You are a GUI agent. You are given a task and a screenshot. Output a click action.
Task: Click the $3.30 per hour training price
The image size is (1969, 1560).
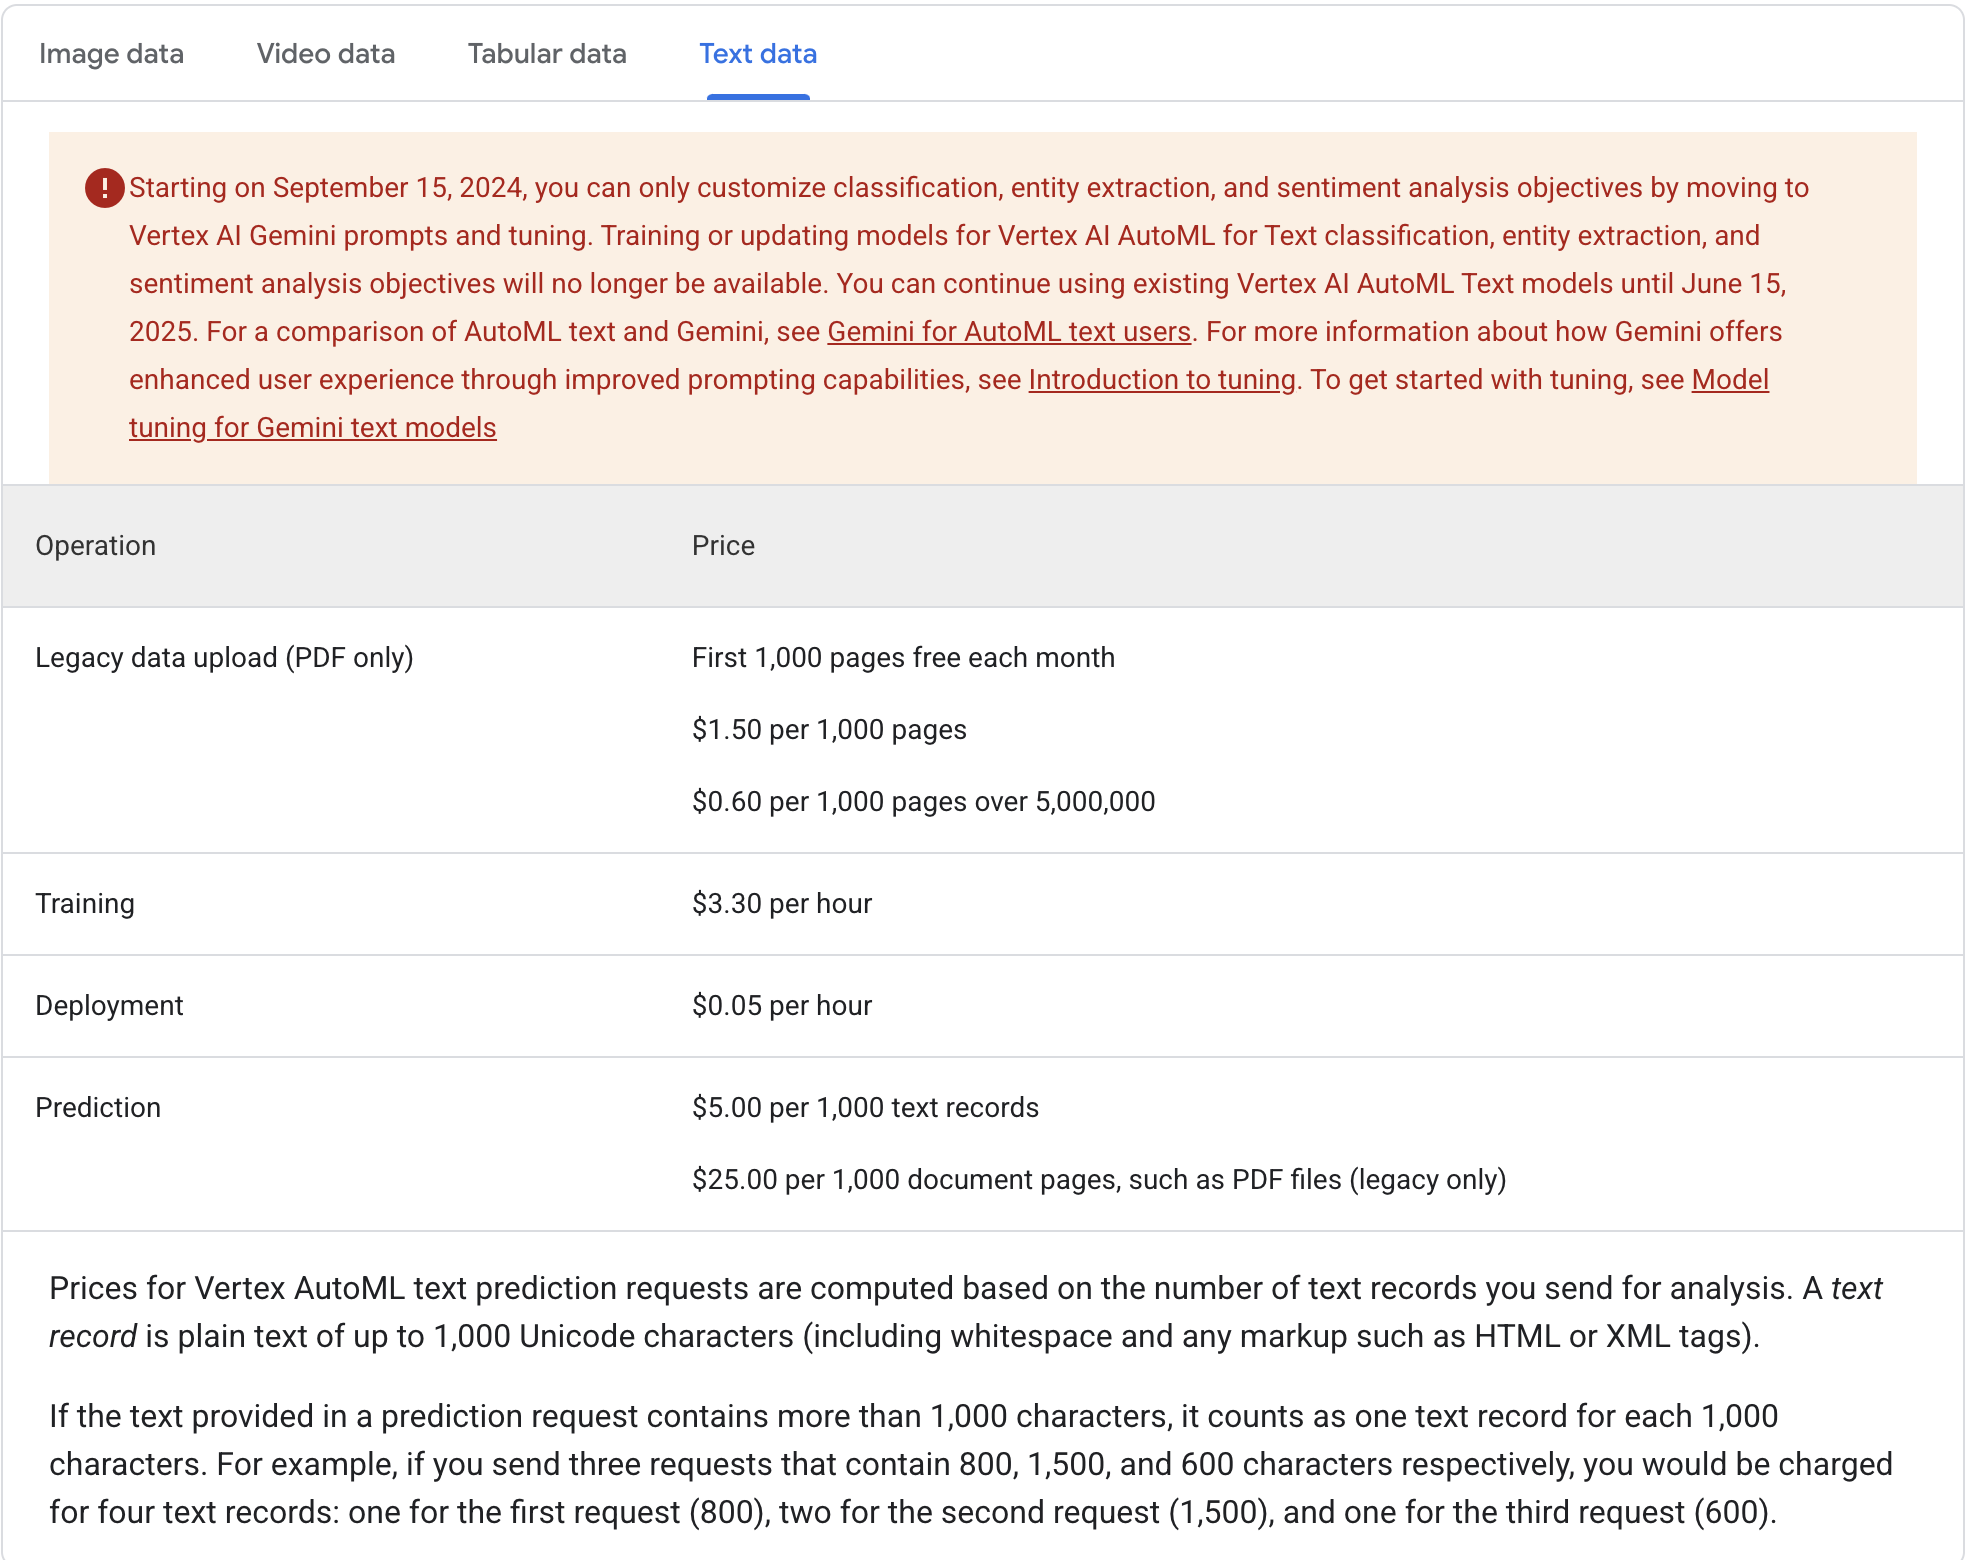coord(781,903)
